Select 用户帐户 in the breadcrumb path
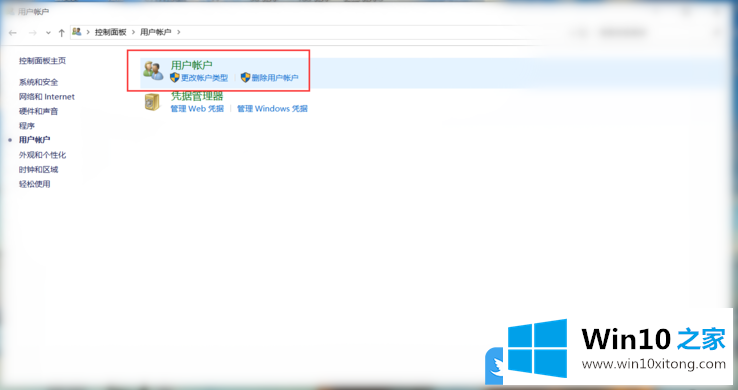This screenshot has height=390, width=738. tap(156, 32)
